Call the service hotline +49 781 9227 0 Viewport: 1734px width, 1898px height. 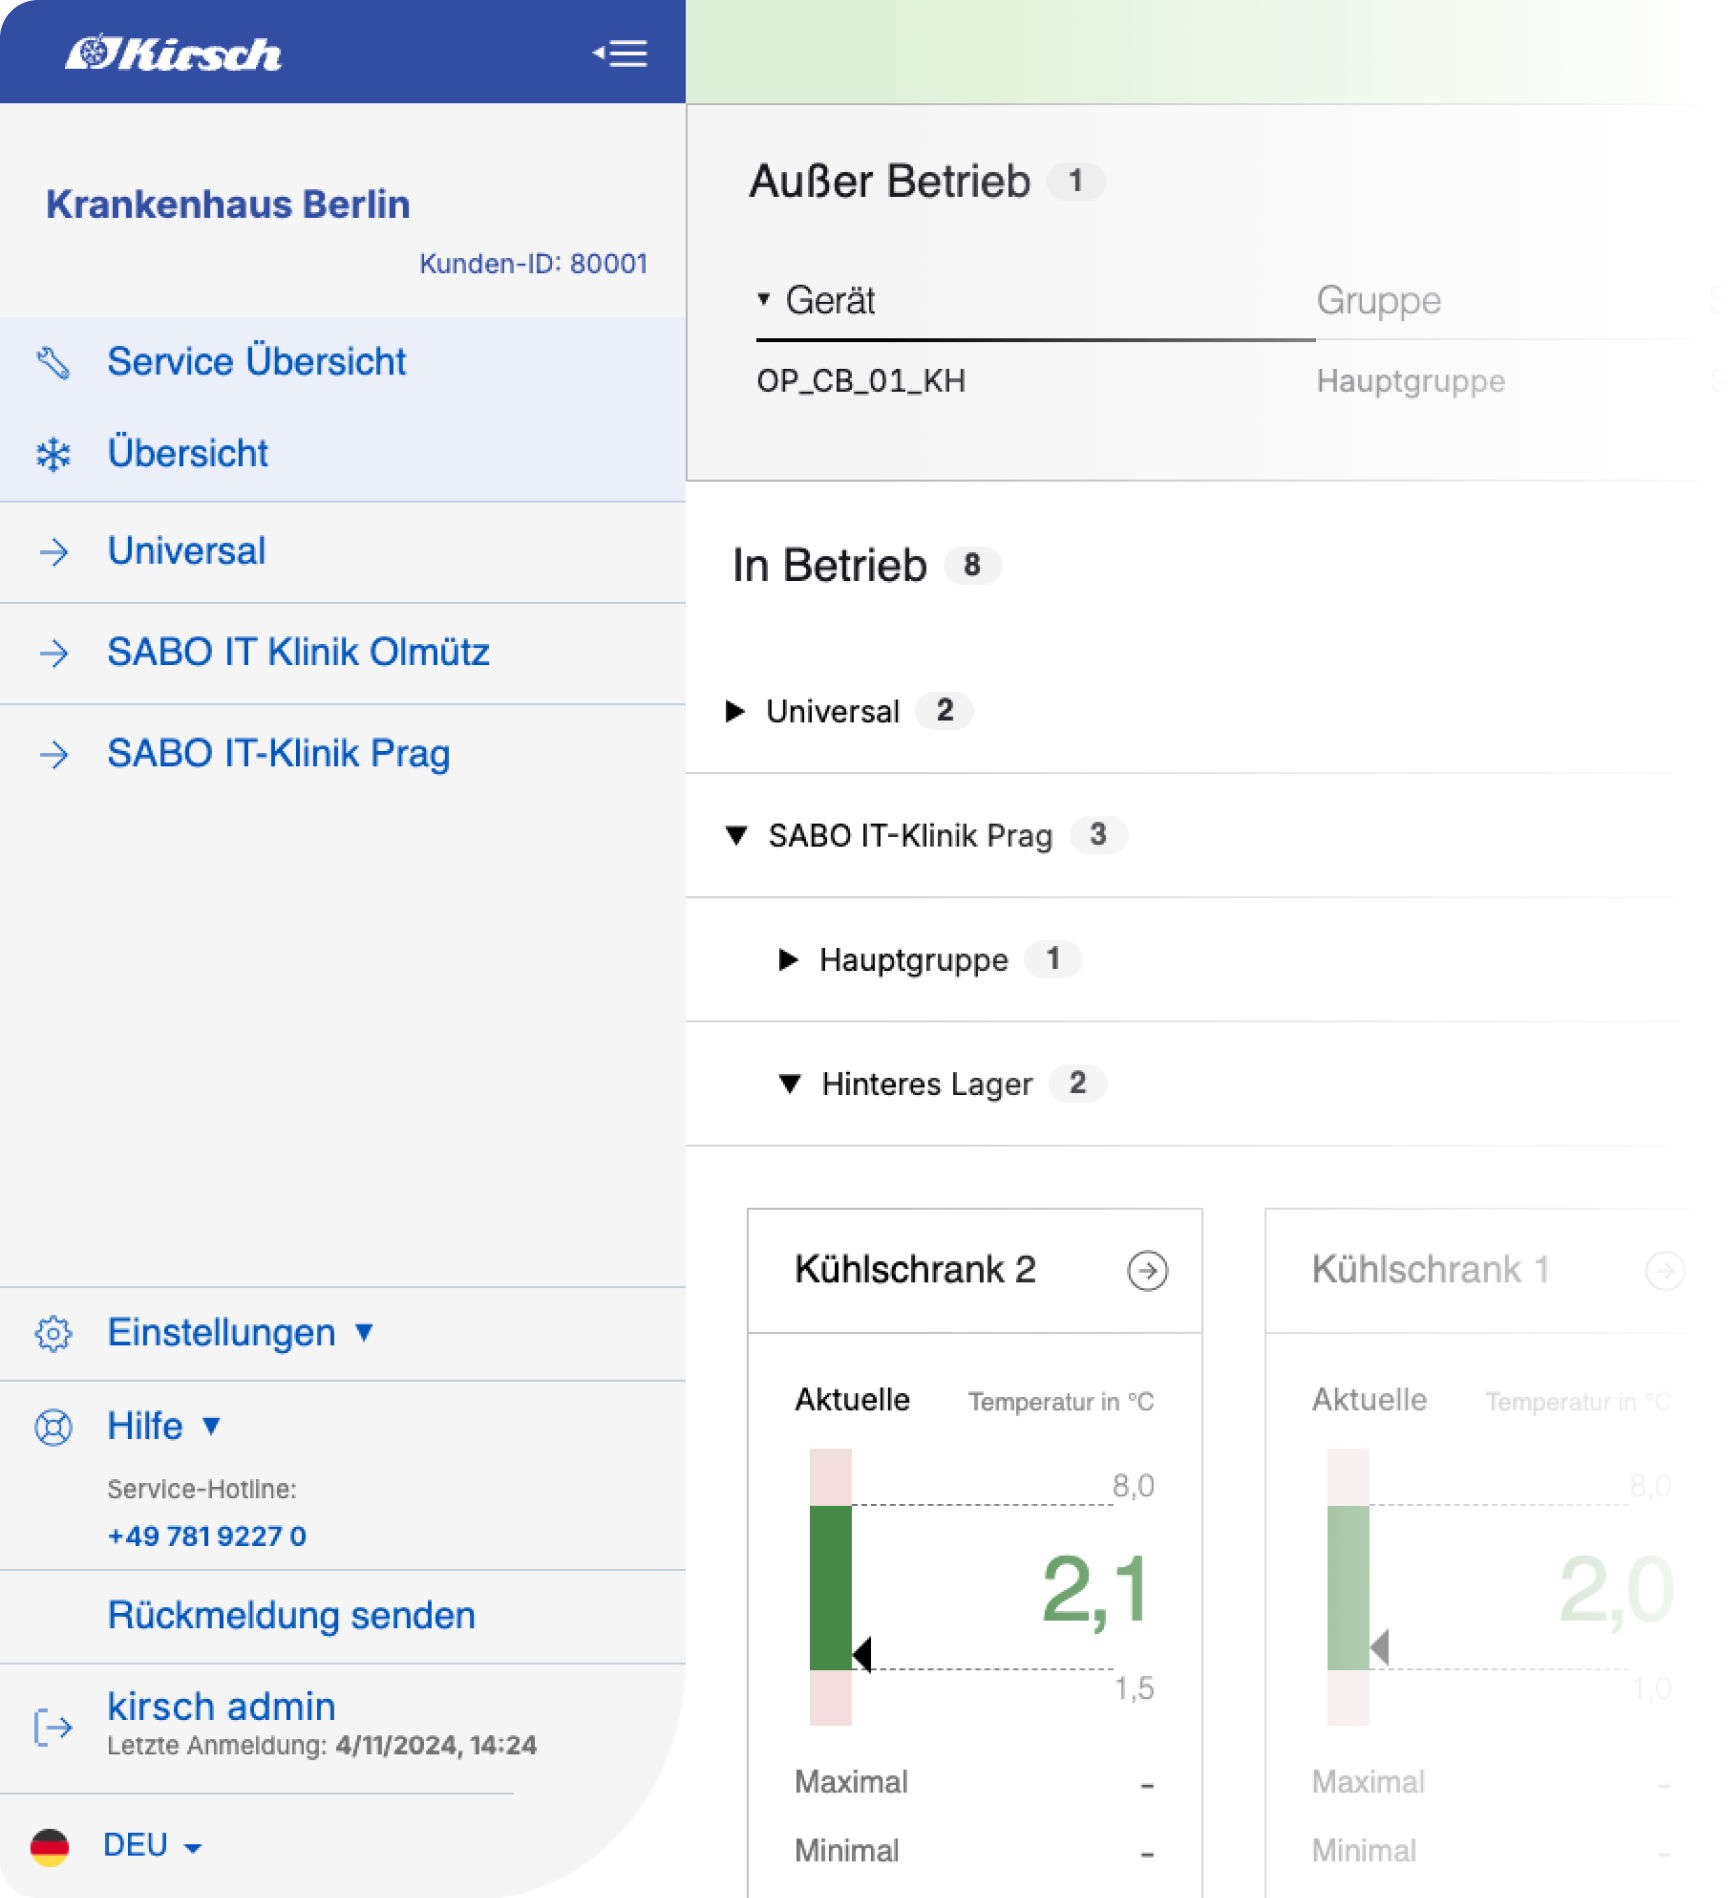coord(206,1537)
